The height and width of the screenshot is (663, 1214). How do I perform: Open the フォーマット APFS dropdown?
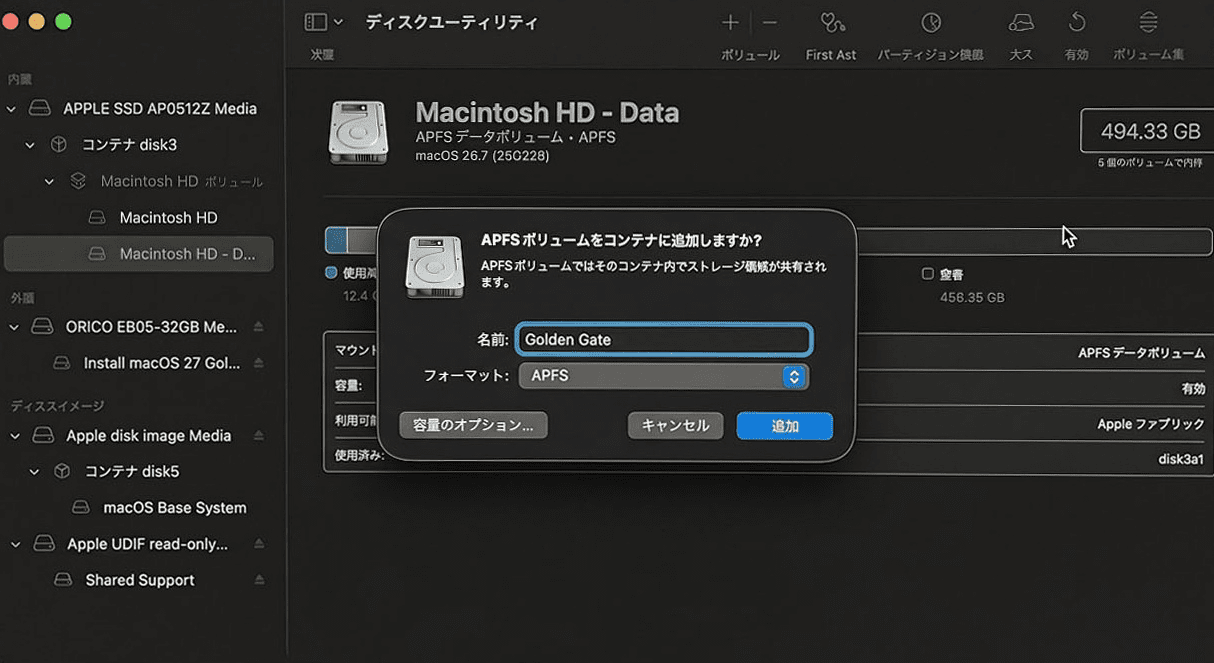point(664,376)
